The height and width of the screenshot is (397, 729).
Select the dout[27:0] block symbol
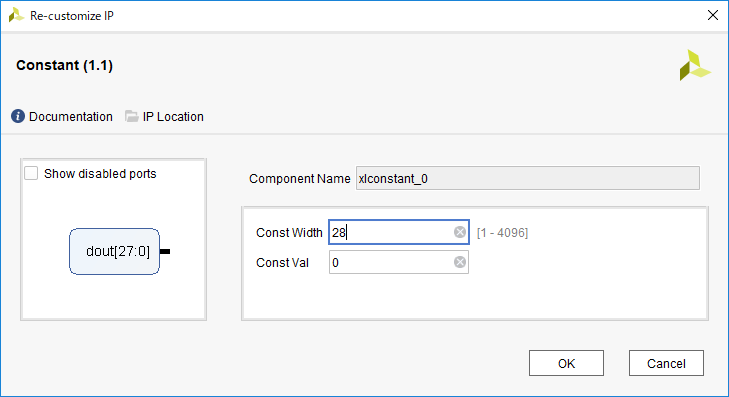[x=114, y=251]
